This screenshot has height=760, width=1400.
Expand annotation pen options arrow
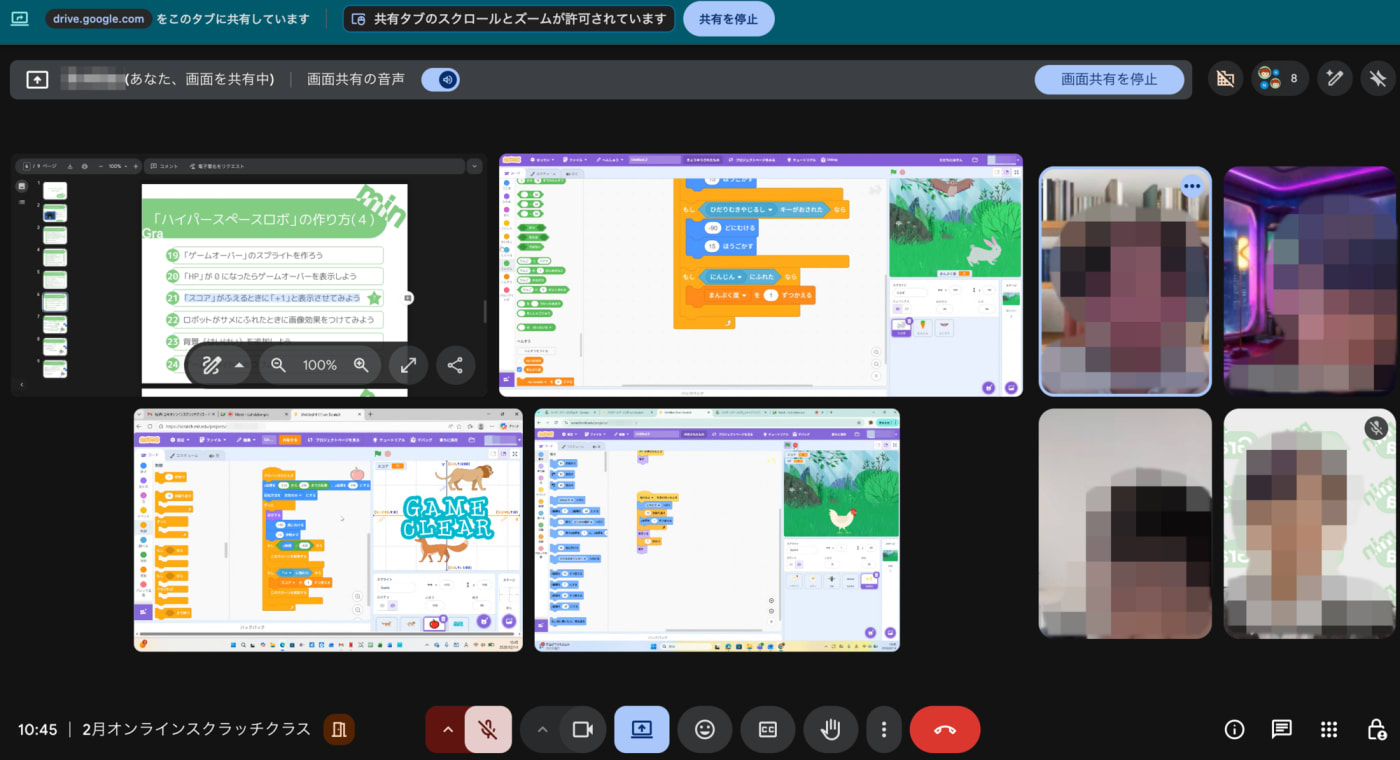(239, 365)
